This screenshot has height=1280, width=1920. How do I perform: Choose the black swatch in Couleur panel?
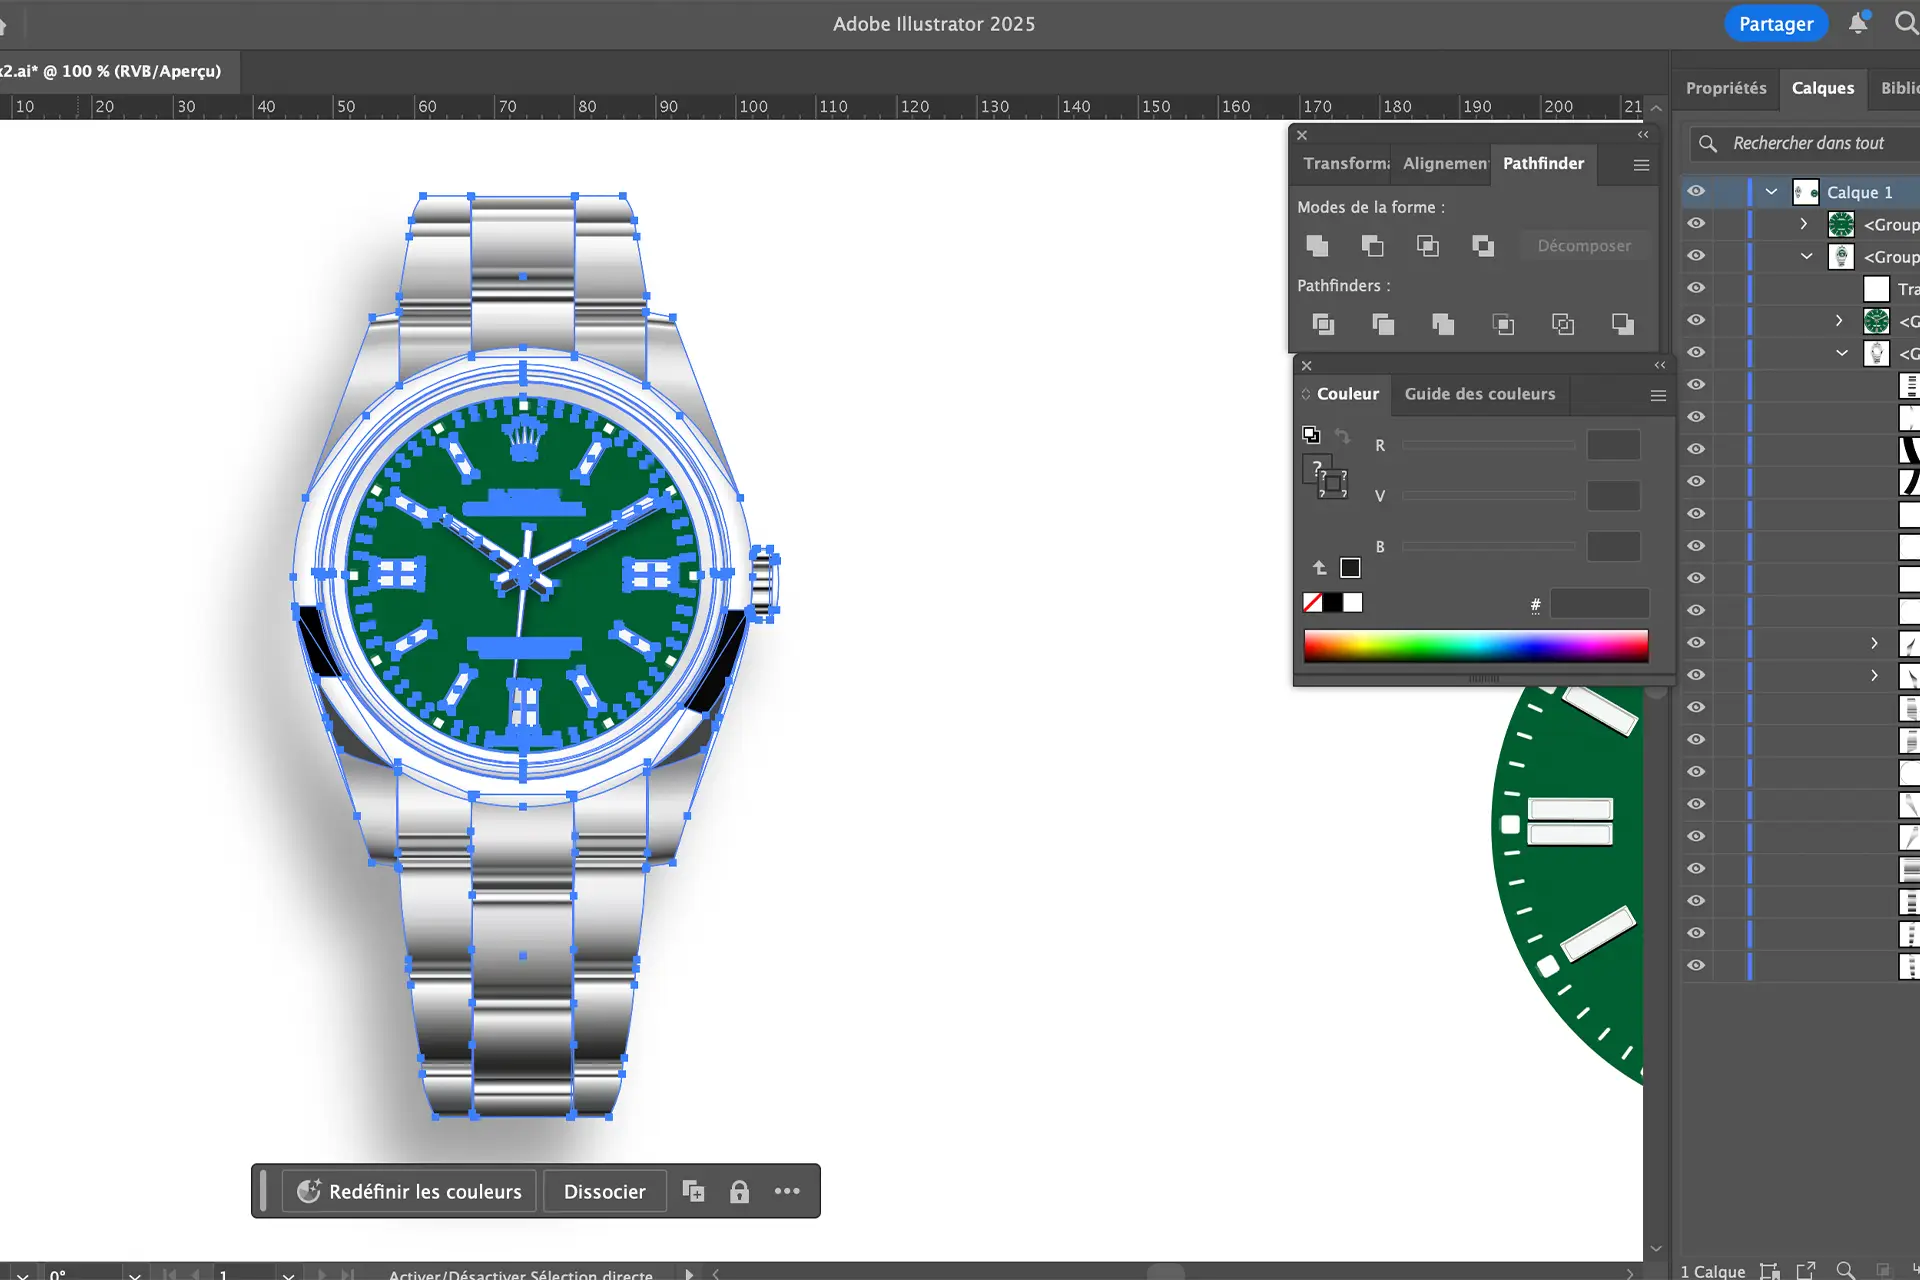(1332, 602)
